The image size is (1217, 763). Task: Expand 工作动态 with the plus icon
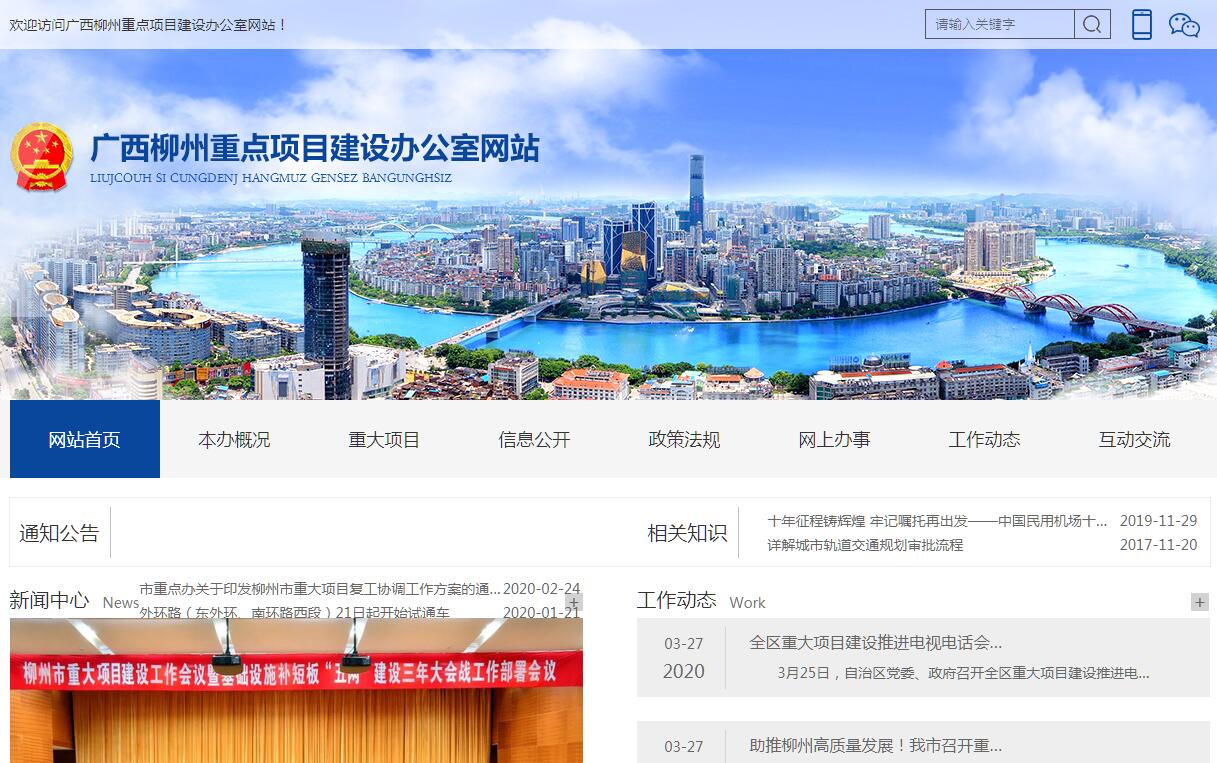tap(1199, 602)
